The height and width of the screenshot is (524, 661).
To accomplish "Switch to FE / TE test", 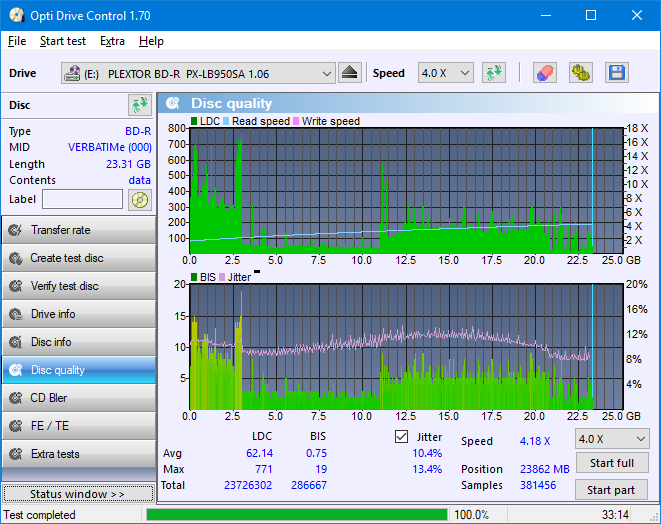I will 79,426.
